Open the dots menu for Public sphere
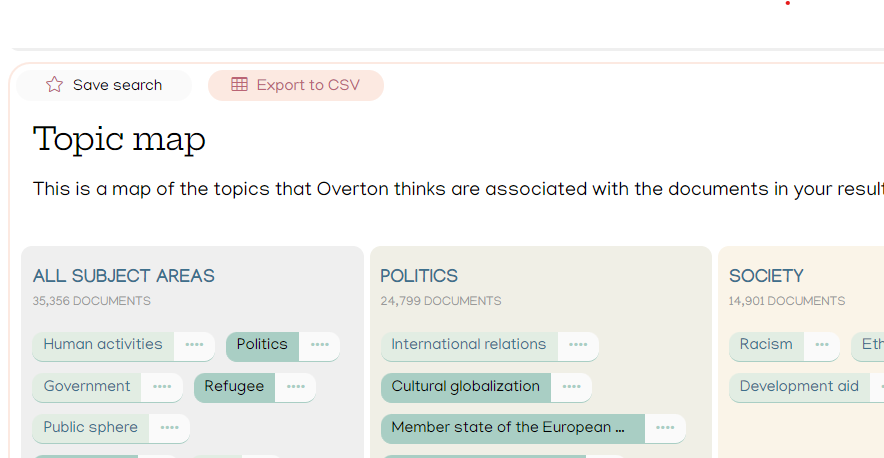Image resolution: width=884 pixels, height=458 pixels. [x=169, y=428]
